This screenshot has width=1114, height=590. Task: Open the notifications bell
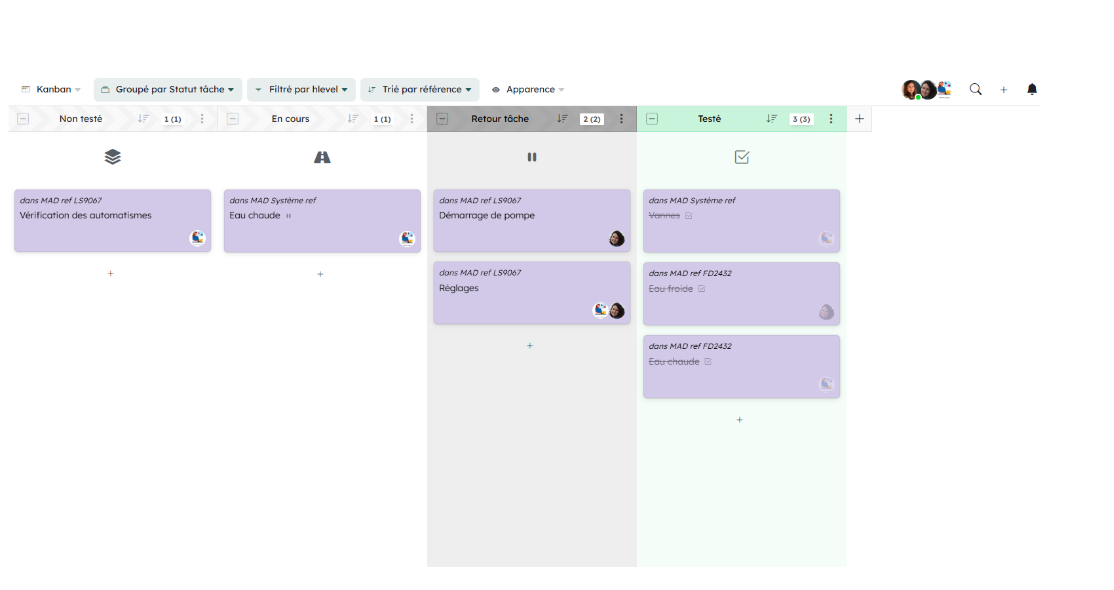click(1032, 89)
